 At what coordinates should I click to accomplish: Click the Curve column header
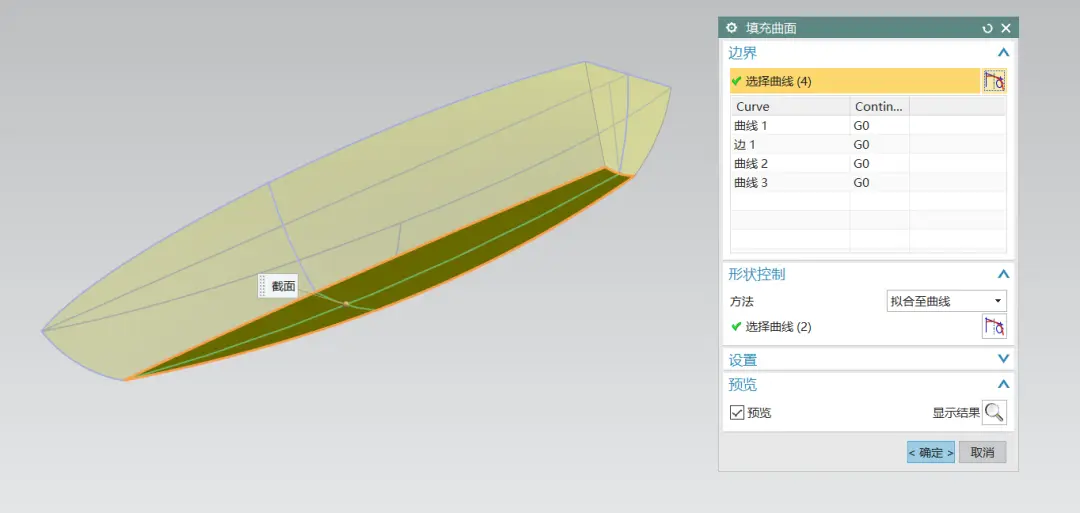(x=790, y=107)
